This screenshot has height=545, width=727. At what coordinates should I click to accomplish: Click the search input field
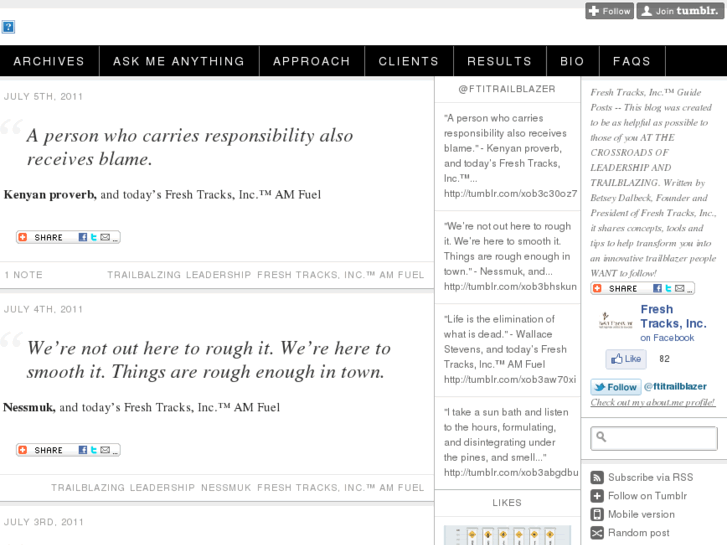654,438
